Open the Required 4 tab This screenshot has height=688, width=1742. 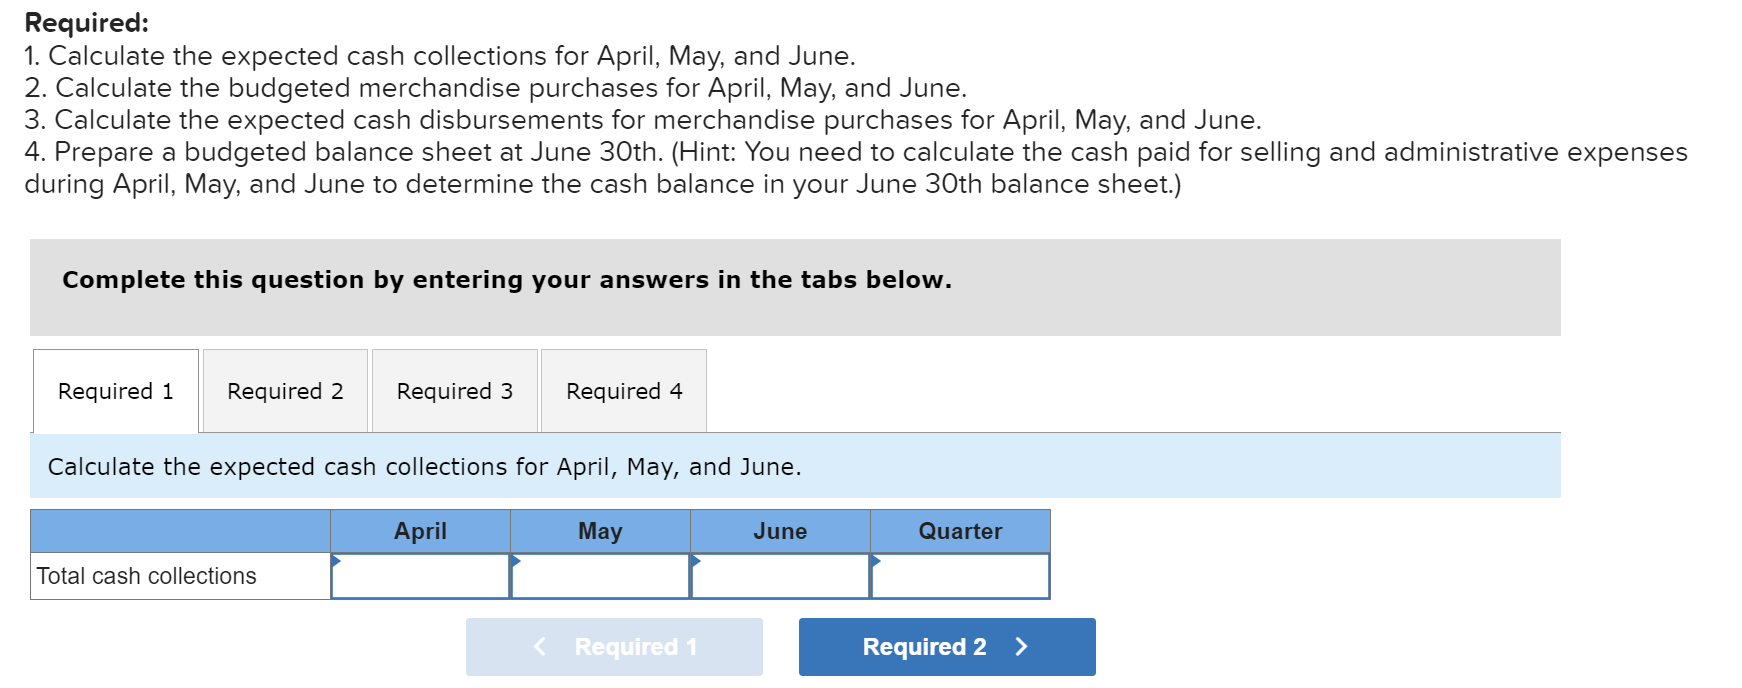[x=623, y=390]
